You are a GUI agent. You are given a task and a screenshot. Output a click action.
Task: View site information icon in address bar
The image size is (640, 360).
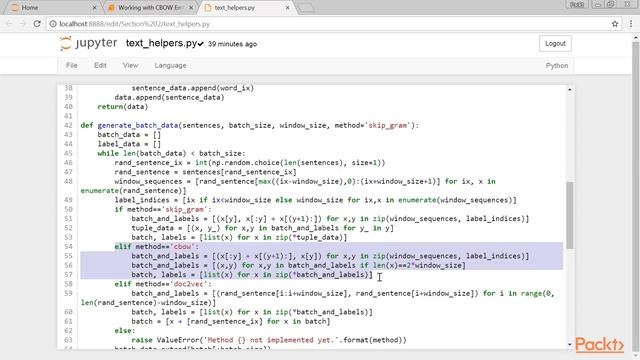53,24
